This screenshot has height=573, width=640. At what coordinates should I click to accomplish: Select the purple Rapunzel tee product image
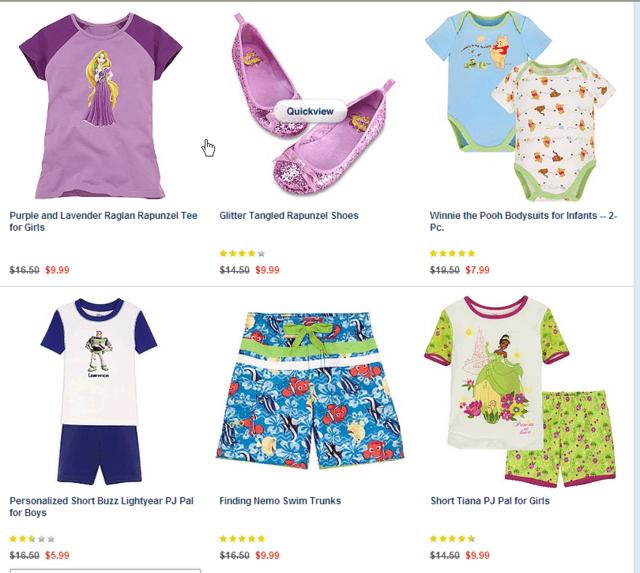101,106
